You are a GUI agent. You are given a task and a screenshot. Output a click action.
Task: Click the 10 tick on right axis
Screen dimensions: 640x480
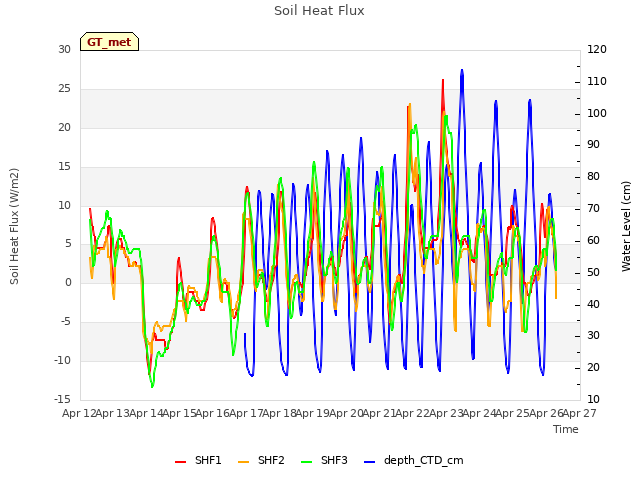click(593, 399)
